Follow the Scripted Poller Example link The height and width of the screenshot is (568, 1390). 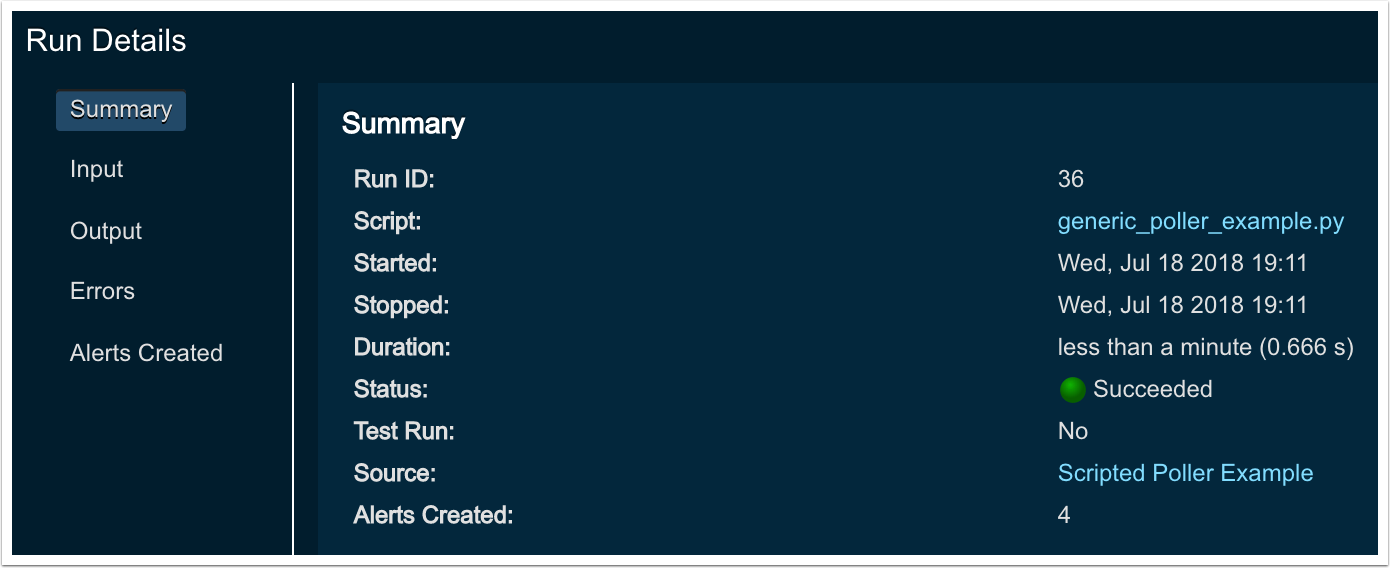coord(1185,473)
